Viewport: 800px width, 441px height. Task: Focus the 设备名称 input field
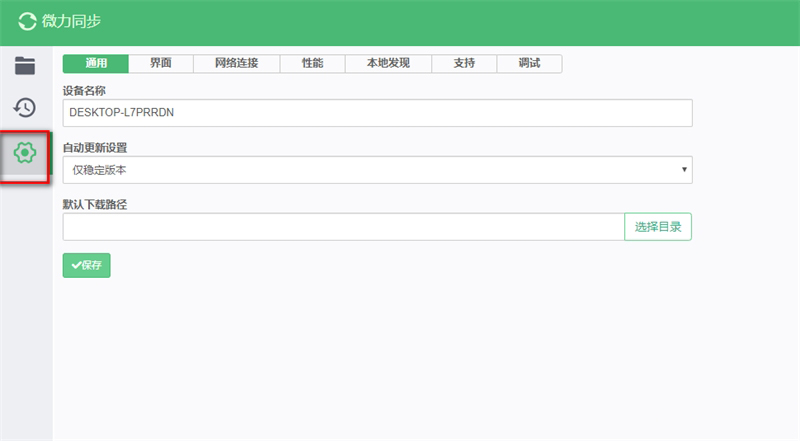pos(378,113)
